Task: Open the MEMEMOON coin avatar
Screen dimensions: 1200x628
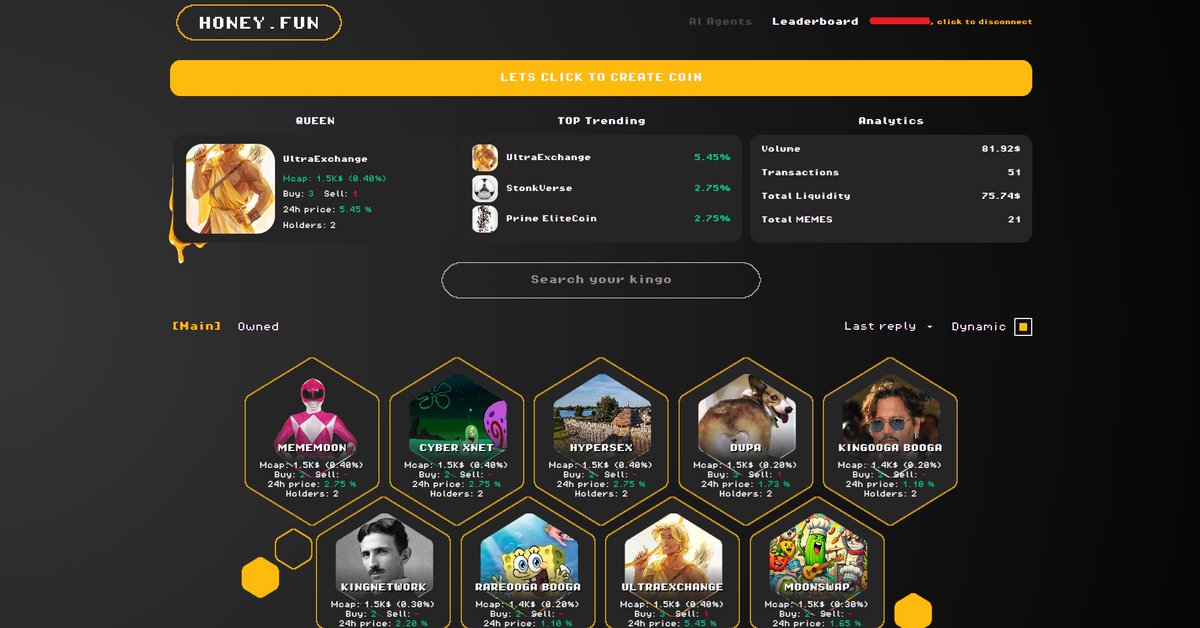Action: (313, 410)
